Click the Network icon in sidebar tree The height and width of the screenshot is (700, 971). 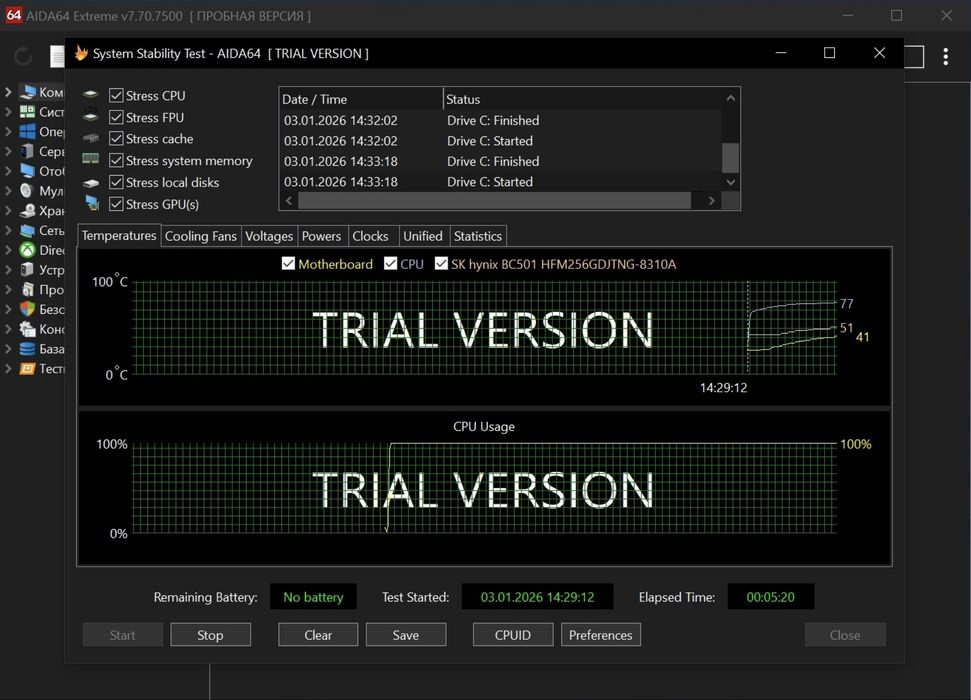click(27, 230)
